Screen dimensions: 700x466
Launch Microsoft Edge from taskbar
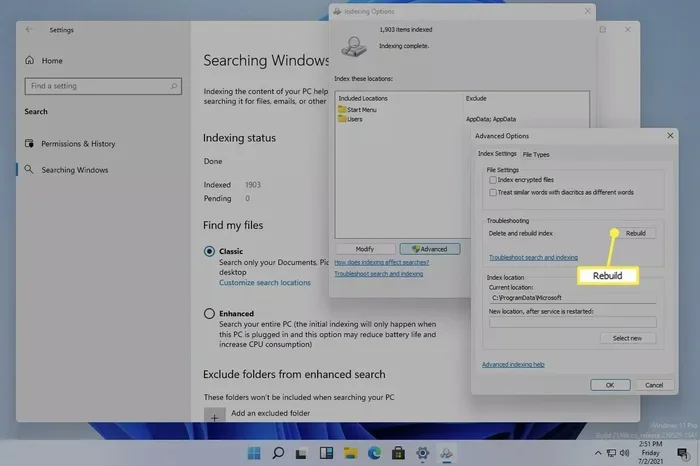point(374,453)
